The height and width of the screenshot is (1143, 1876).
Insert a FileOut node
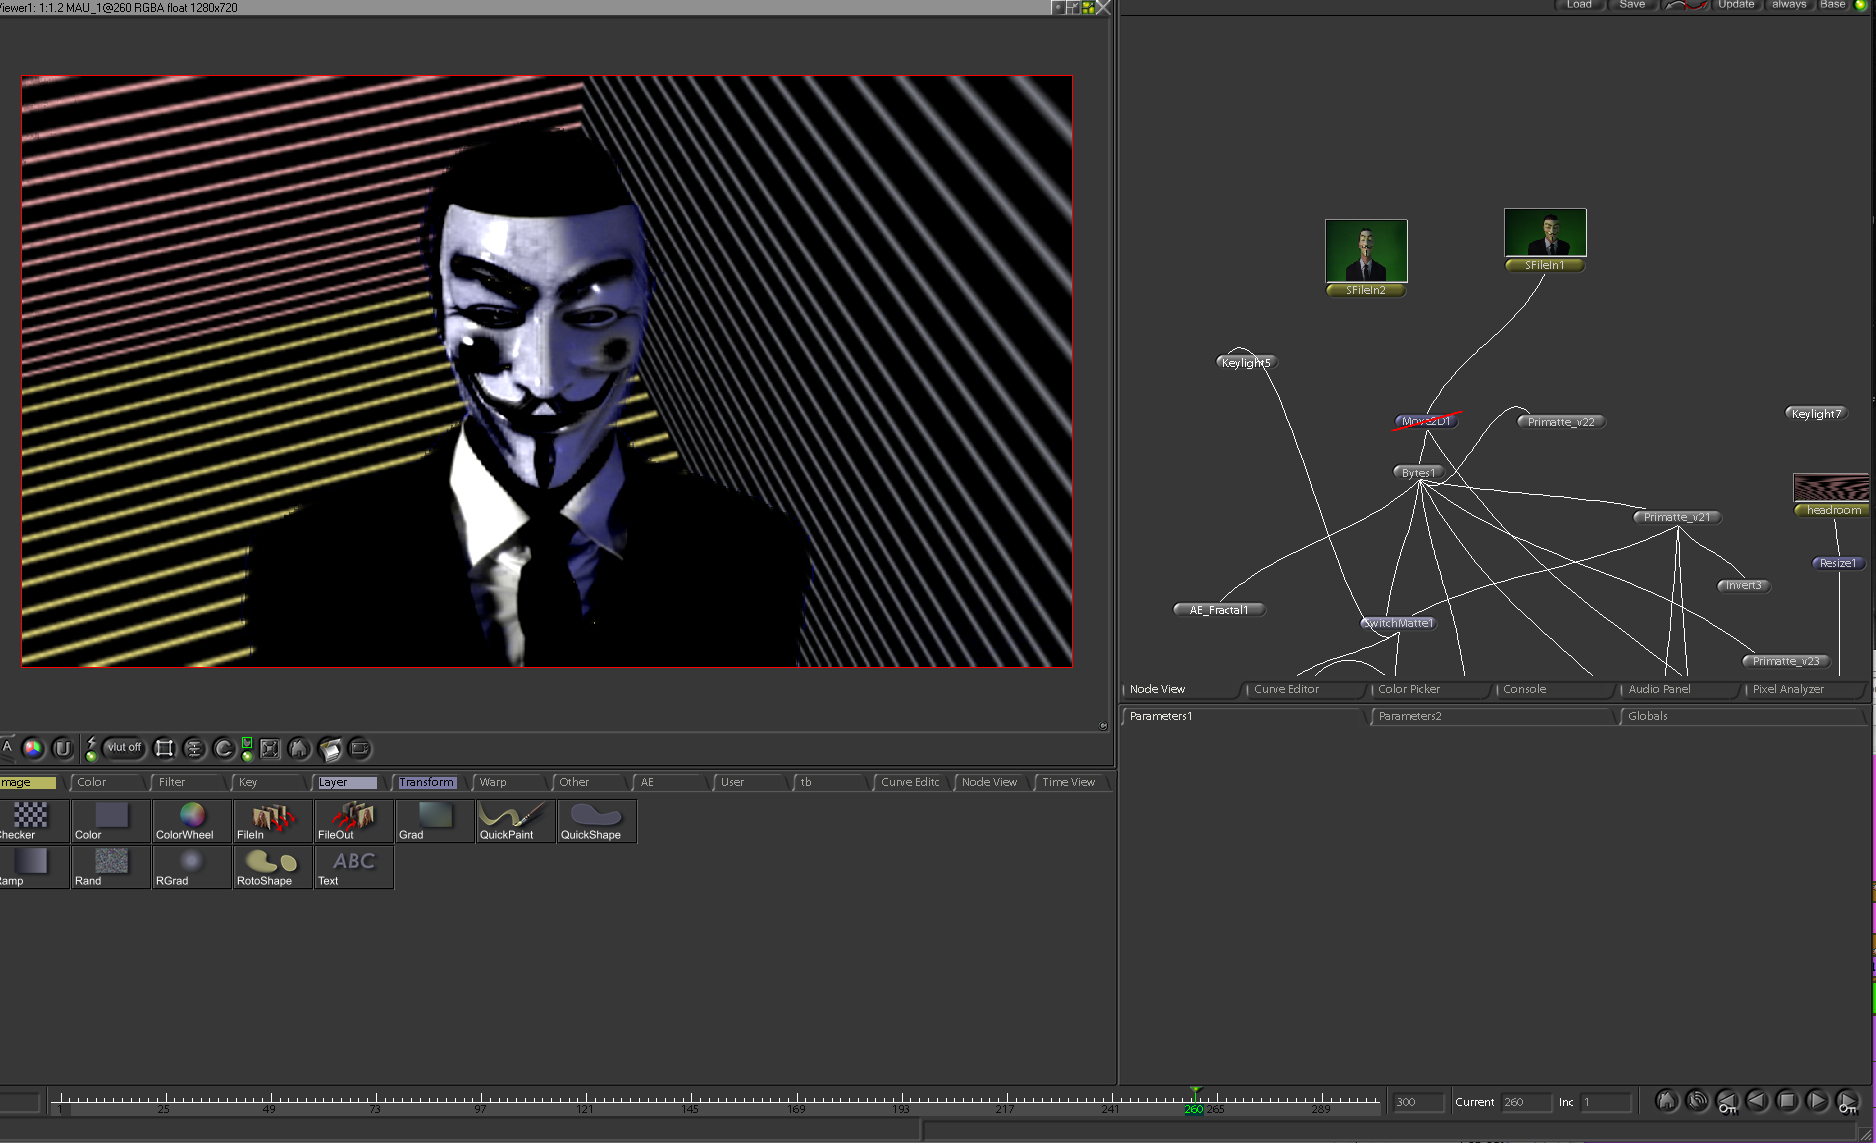[x=354, y=821]
